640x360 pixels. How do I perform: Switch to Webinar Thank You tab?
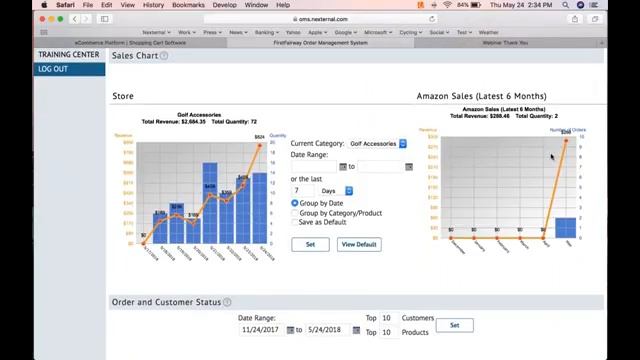[x=505, y=43]
